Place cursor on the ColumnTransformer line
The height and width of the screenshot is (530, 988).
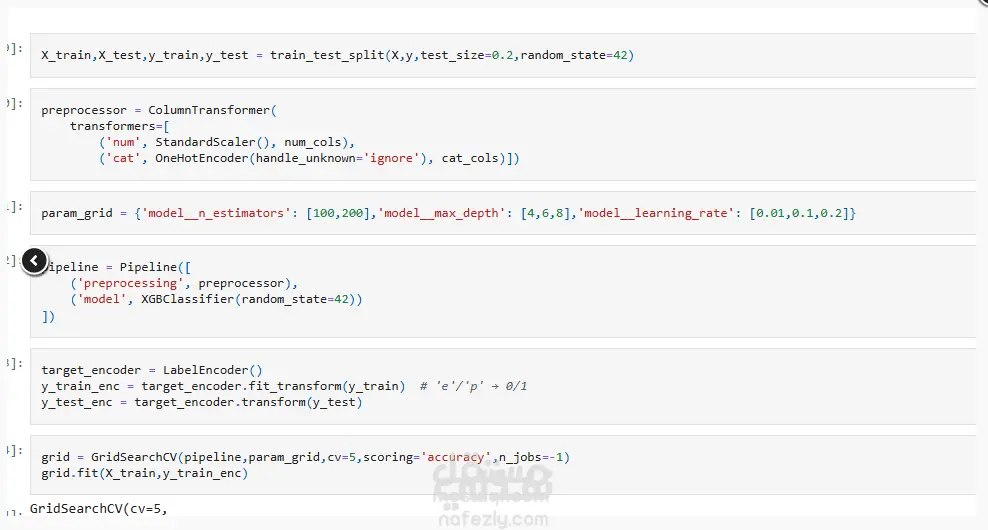[159, 110]
